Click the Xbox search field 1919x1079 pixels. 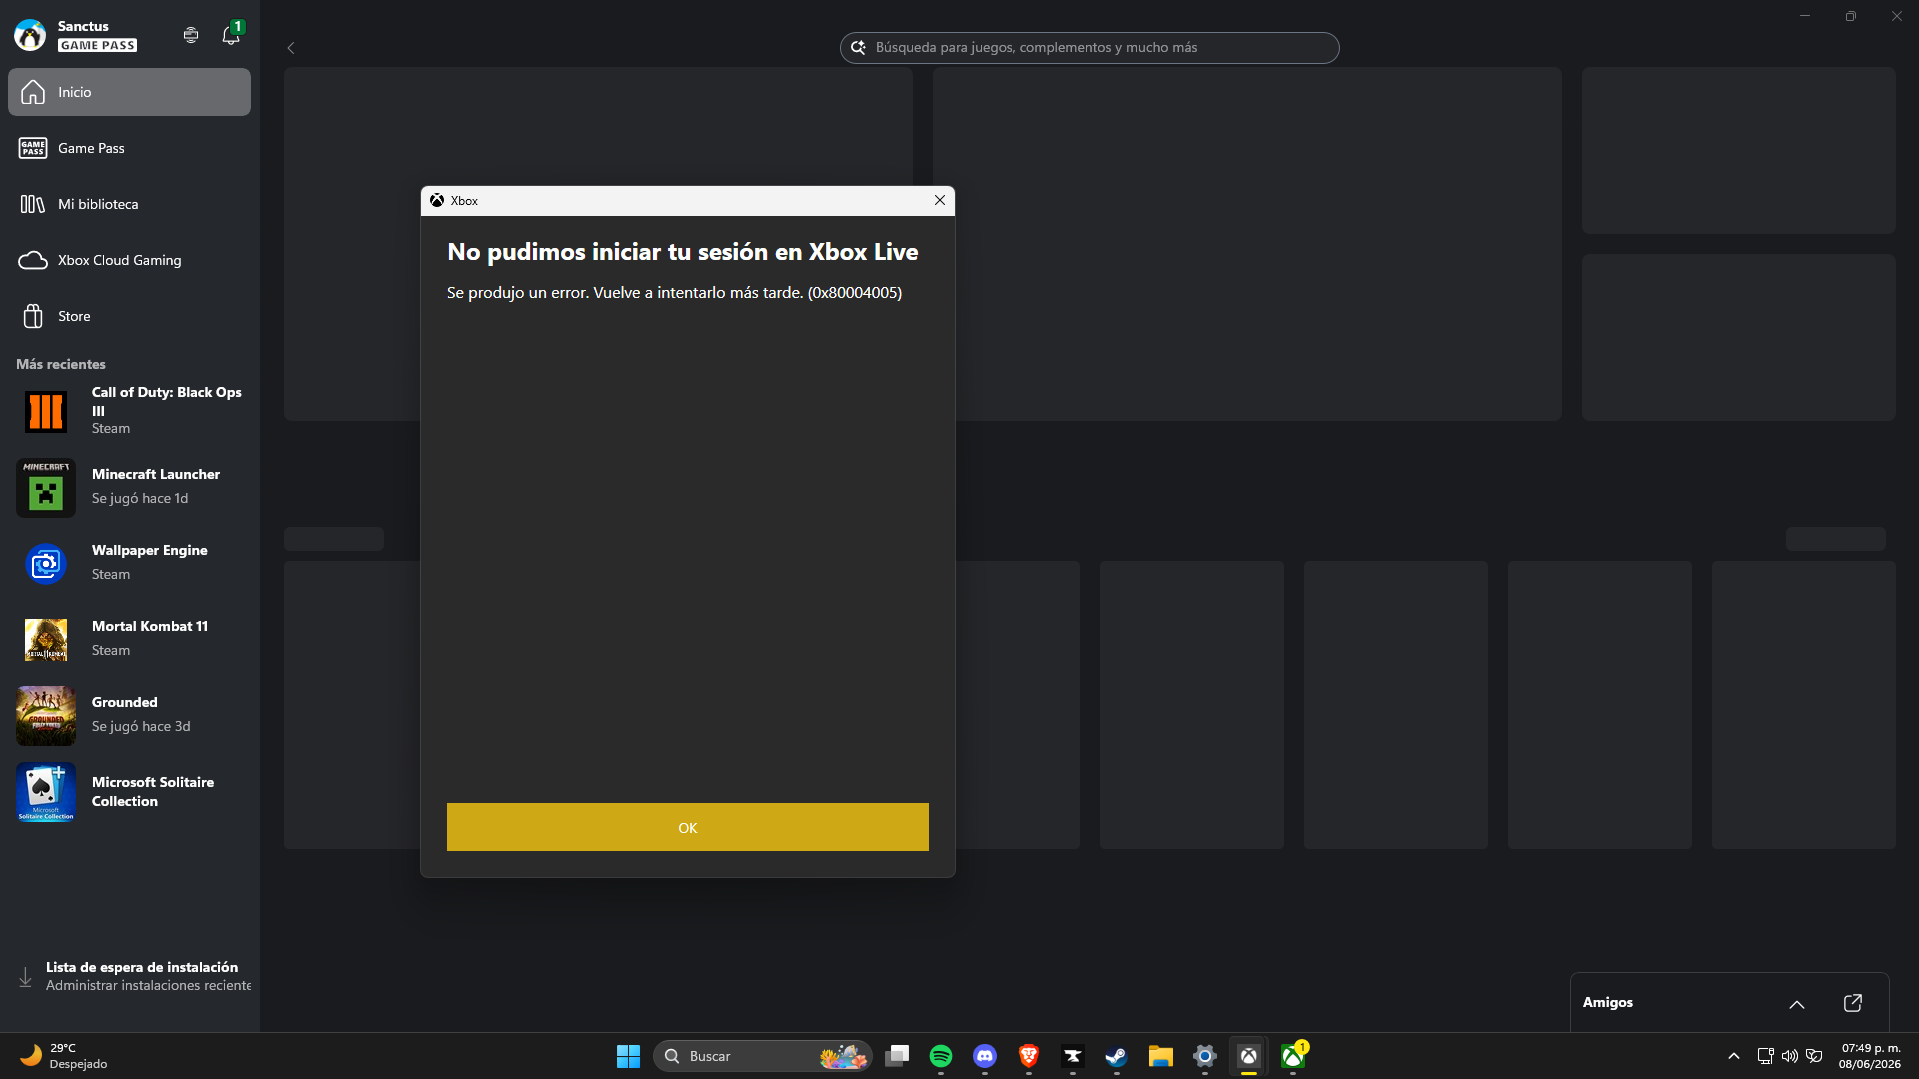click(x=1090, y=47)
